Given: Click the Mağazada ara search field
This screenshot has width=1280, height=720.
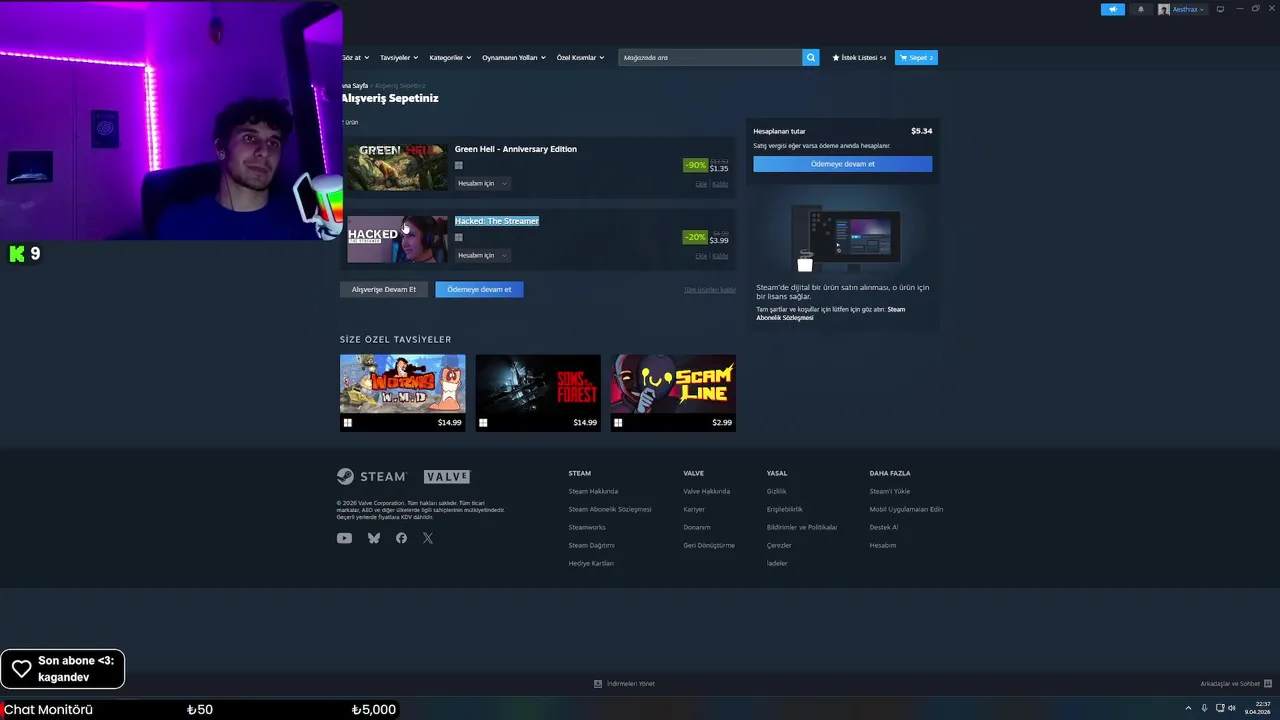Looking at the screenshot, I should [710, 57].
